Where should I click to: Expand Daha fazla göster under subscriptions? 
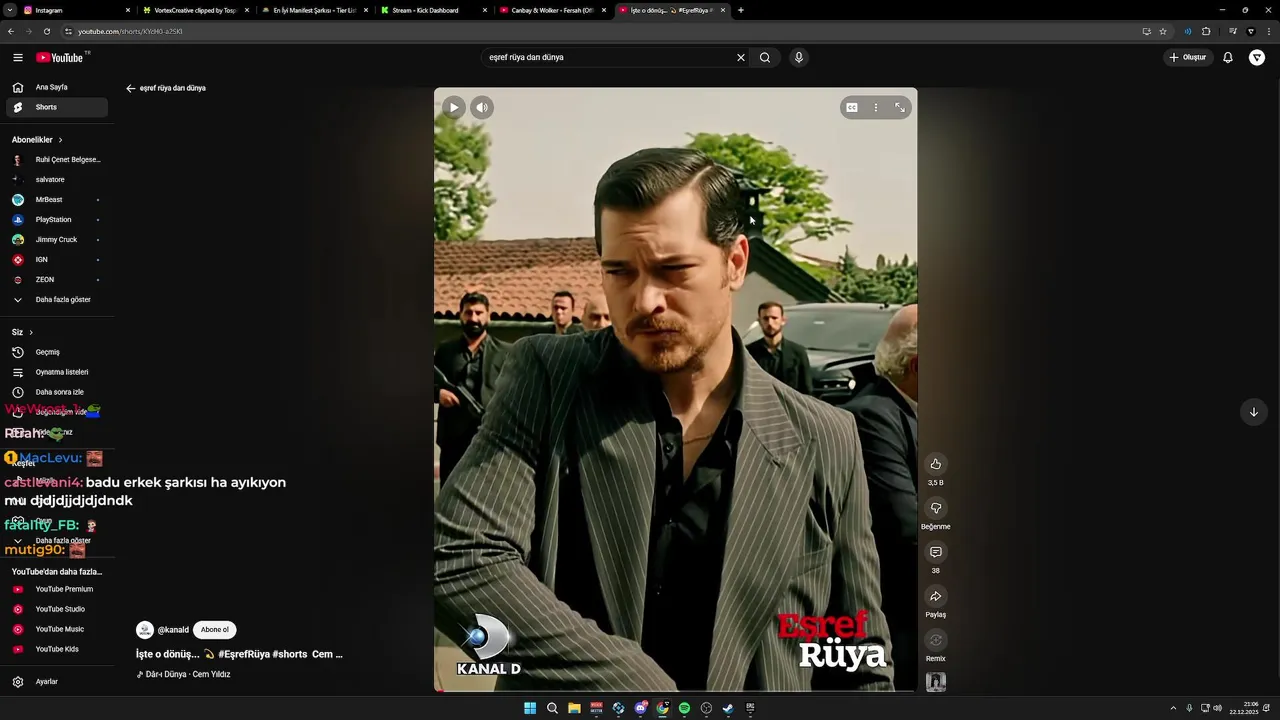coord(57,300)
